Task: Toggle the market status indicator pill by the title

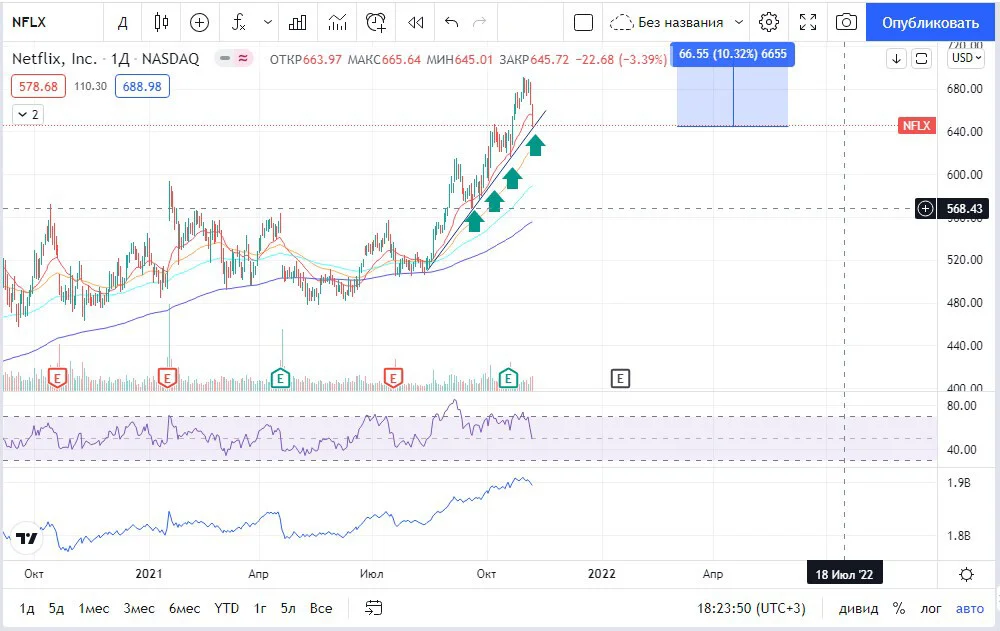Action: pos(234,59)
